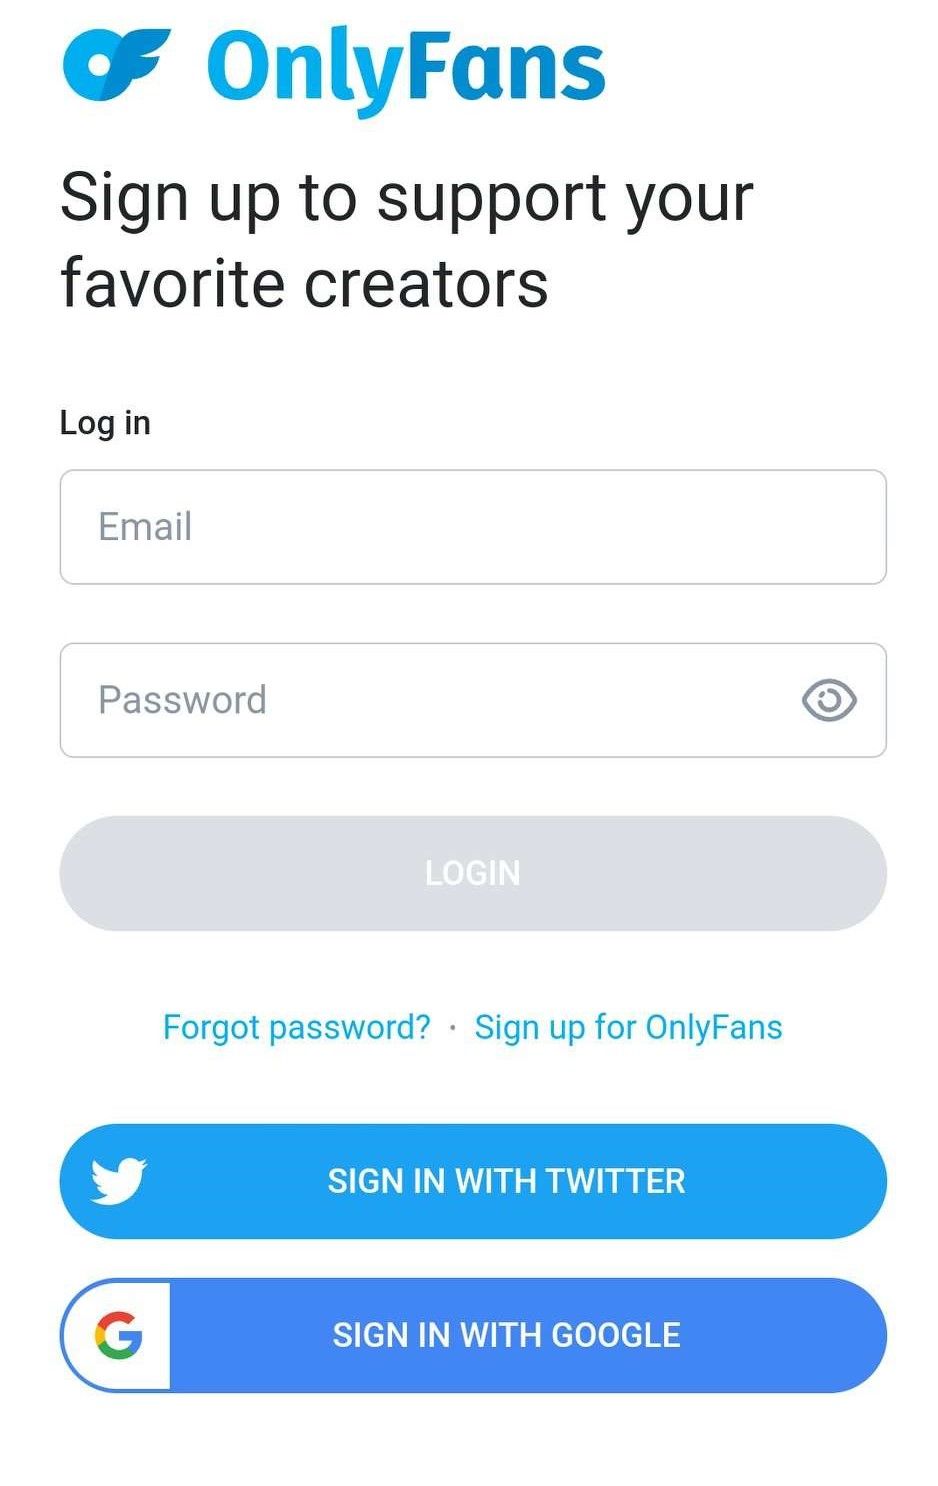Click the 'Email' placeholder text
This screenshot has width=938, height=1486.
point(145,527)
